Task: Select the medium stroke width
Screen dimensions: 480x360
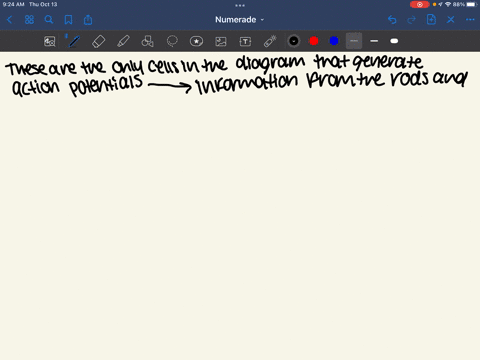Action: tap(374, 41)
